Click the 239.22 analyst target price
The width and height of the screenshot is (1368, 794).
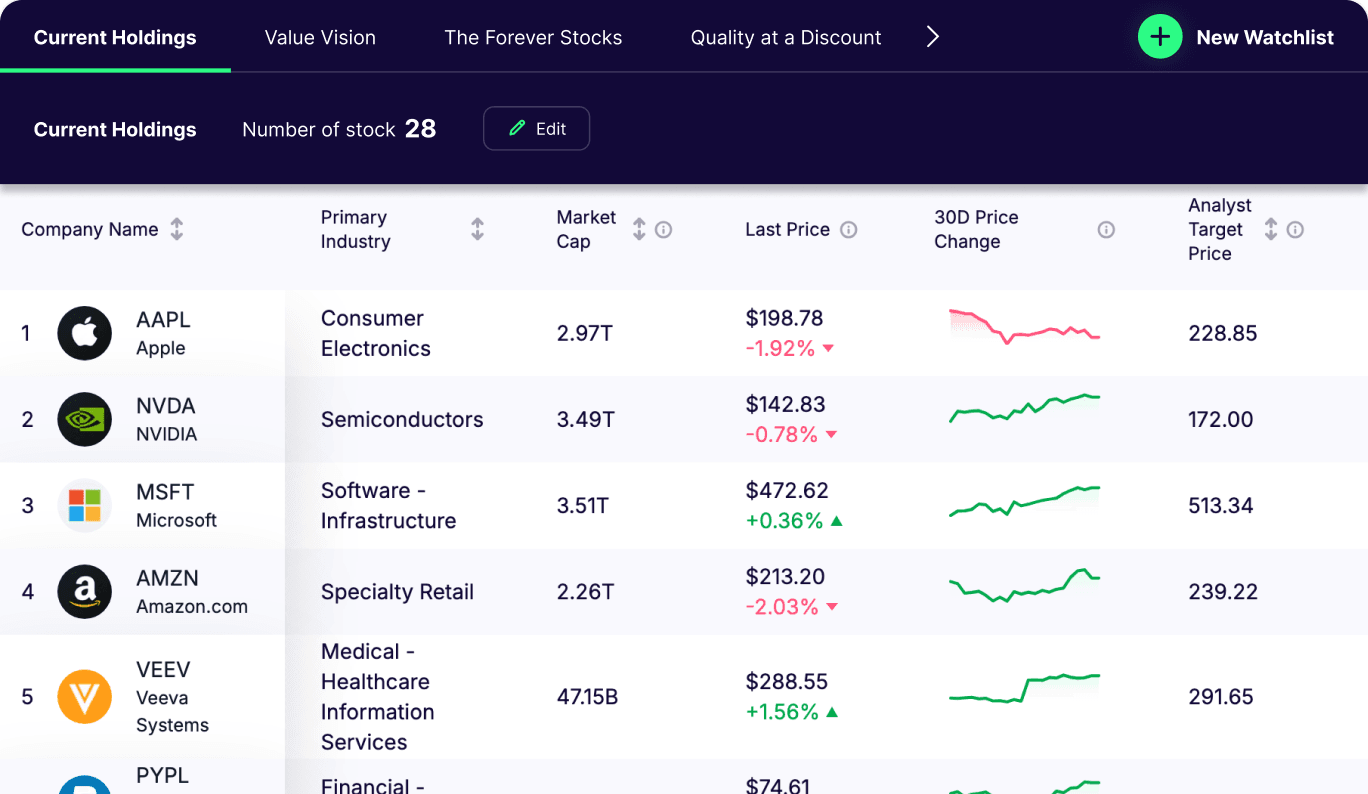pyautogui.click(x=1222, y=591)
